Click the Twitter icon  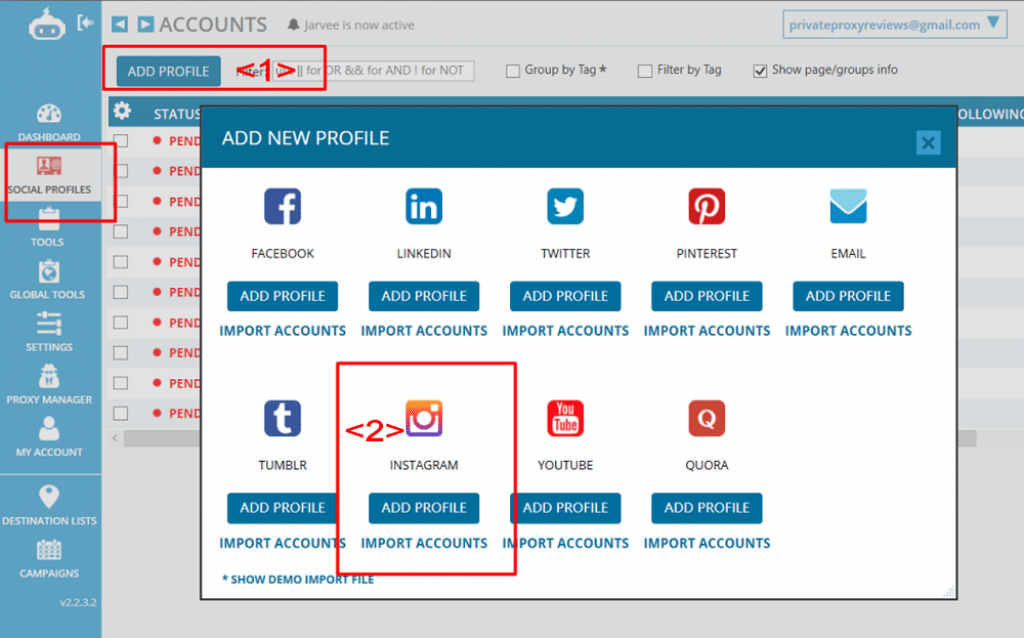(x=566, y=206)
